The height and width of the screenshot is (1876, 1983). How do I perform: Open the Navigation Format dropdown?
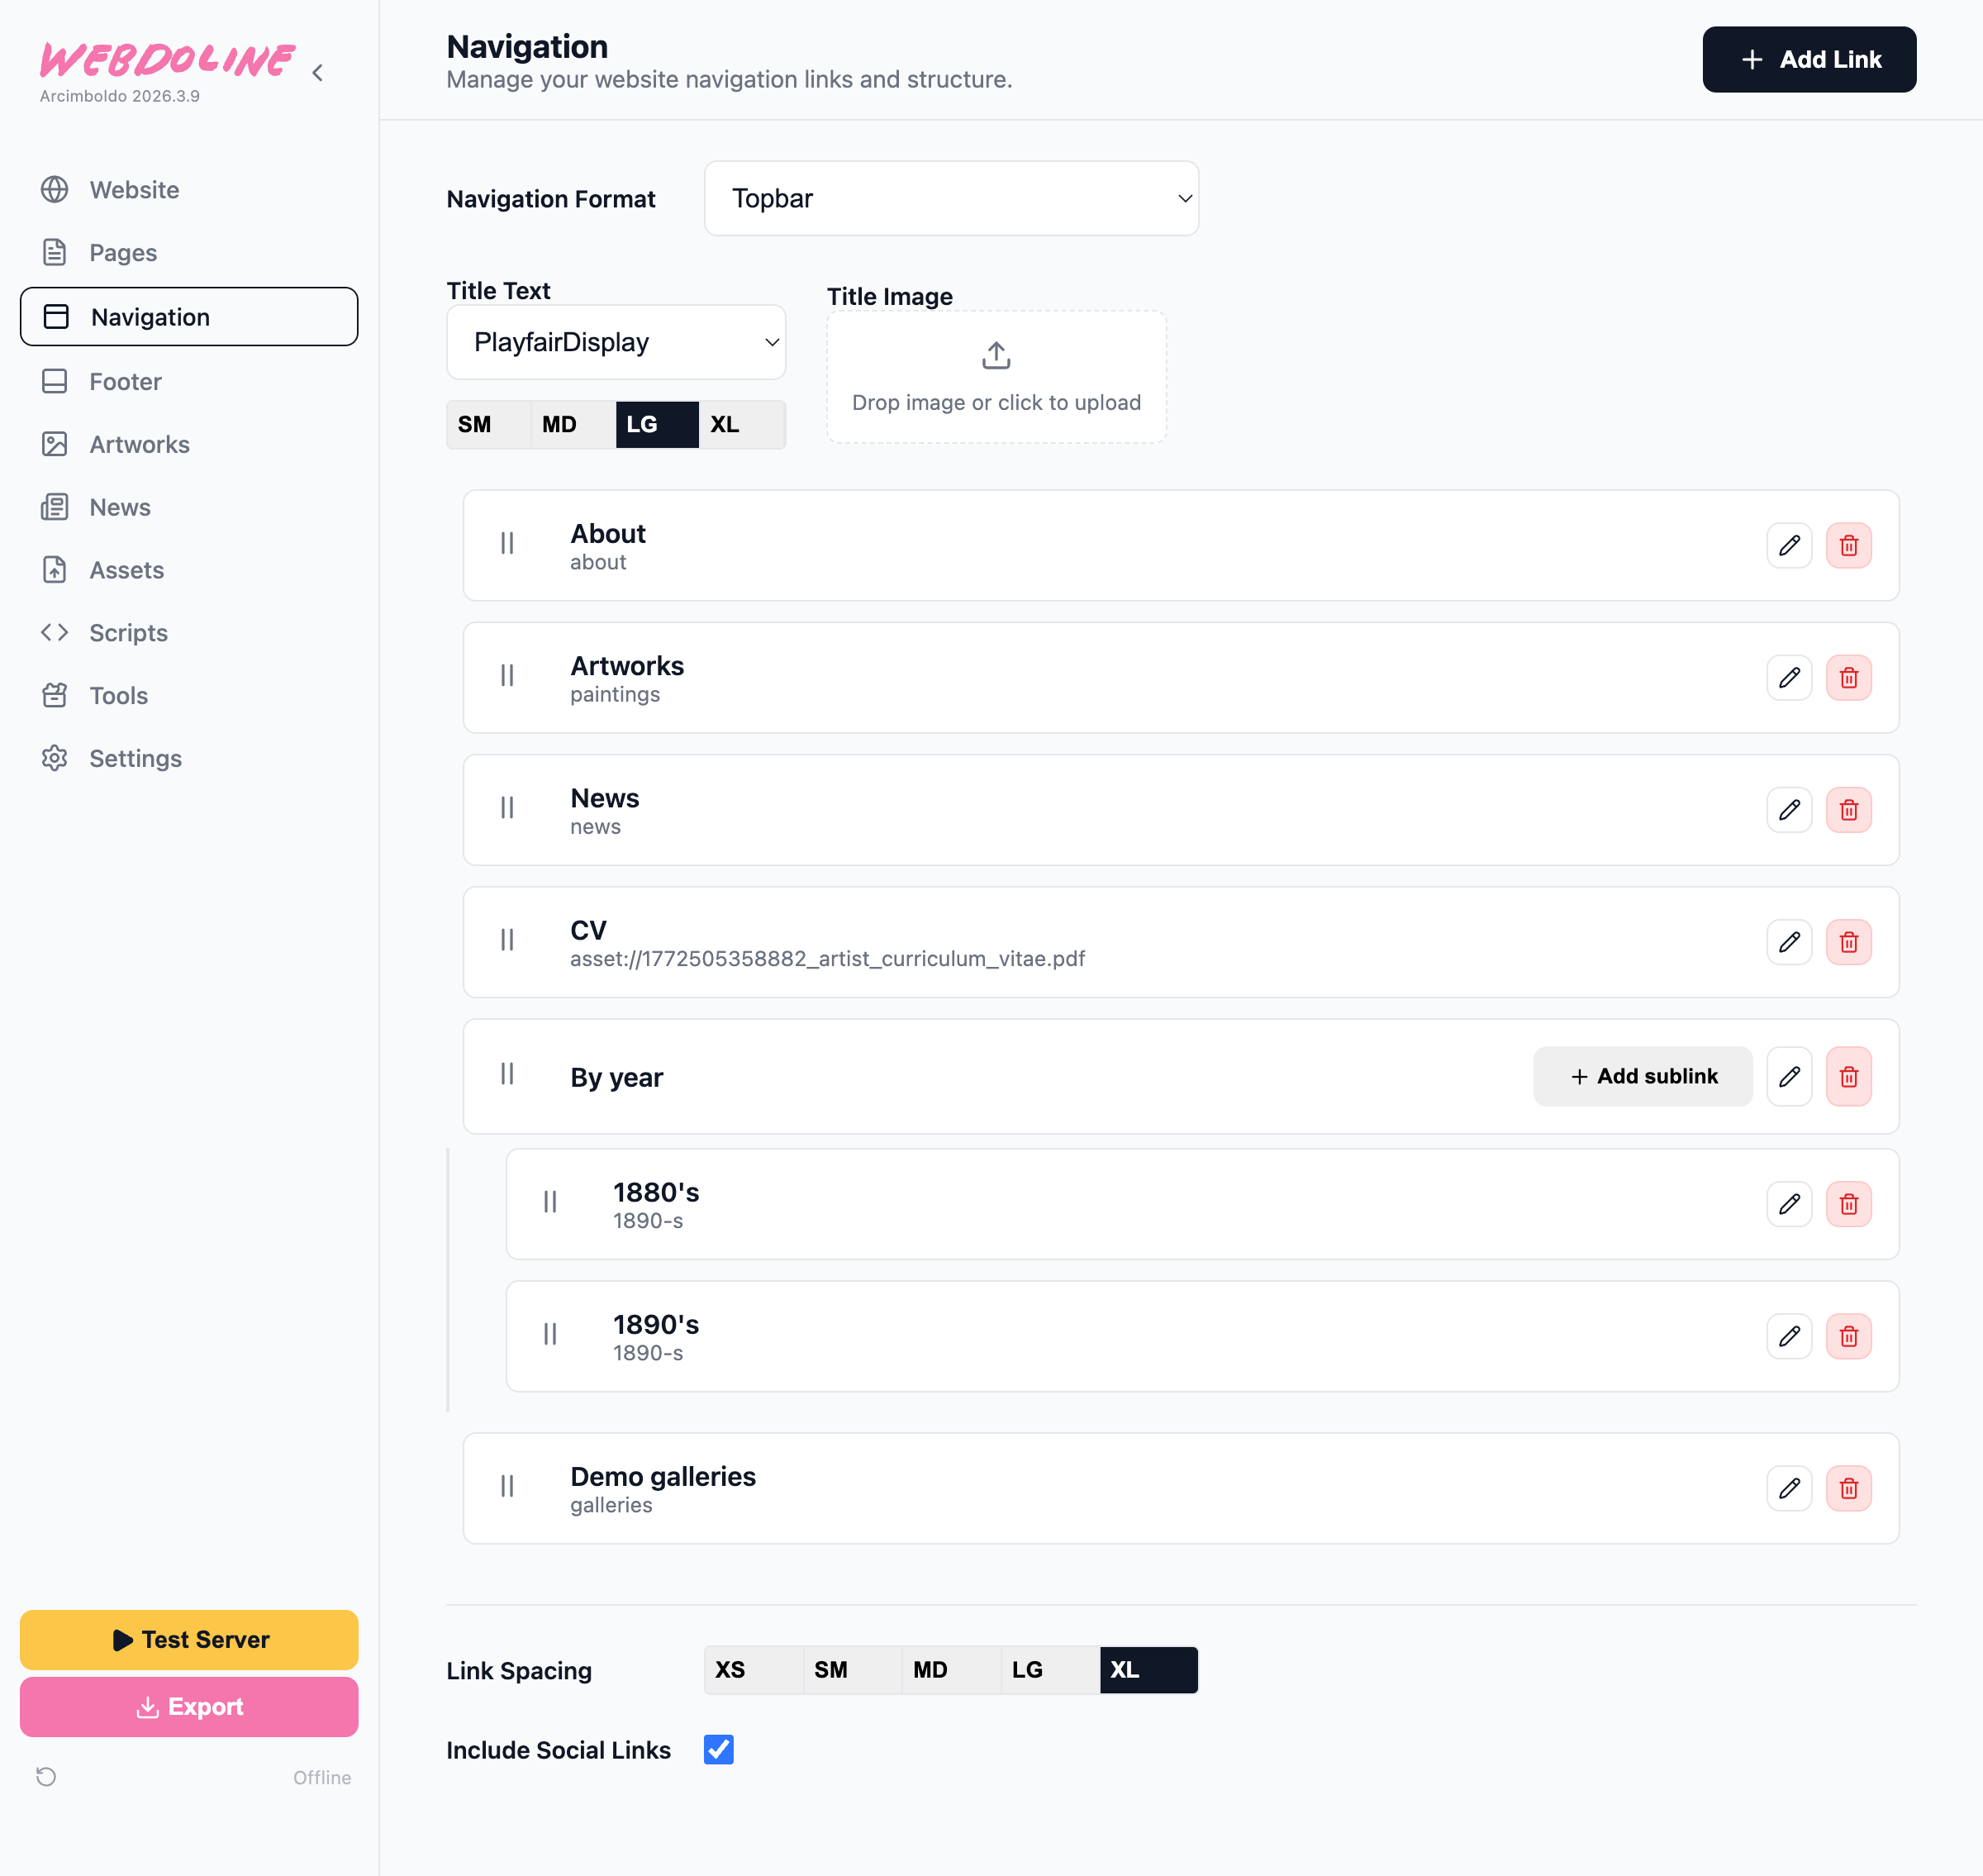[951, 198]
